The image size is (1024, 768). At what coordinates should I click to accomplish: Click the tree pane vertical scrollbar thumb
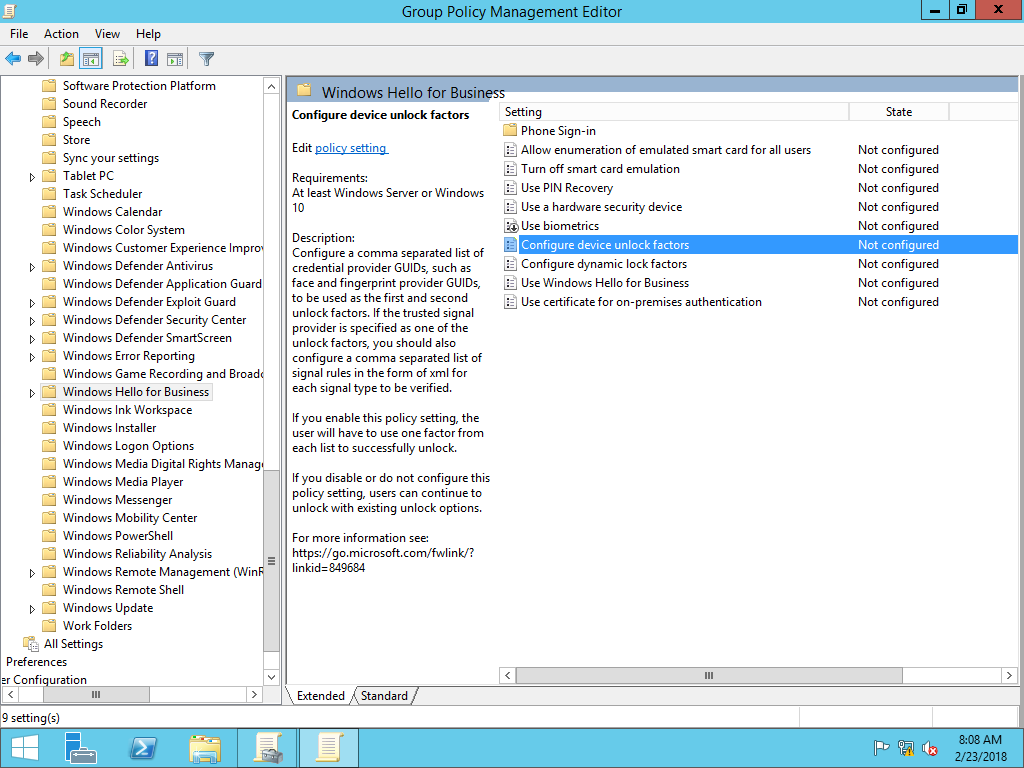[x=272, y=560]
